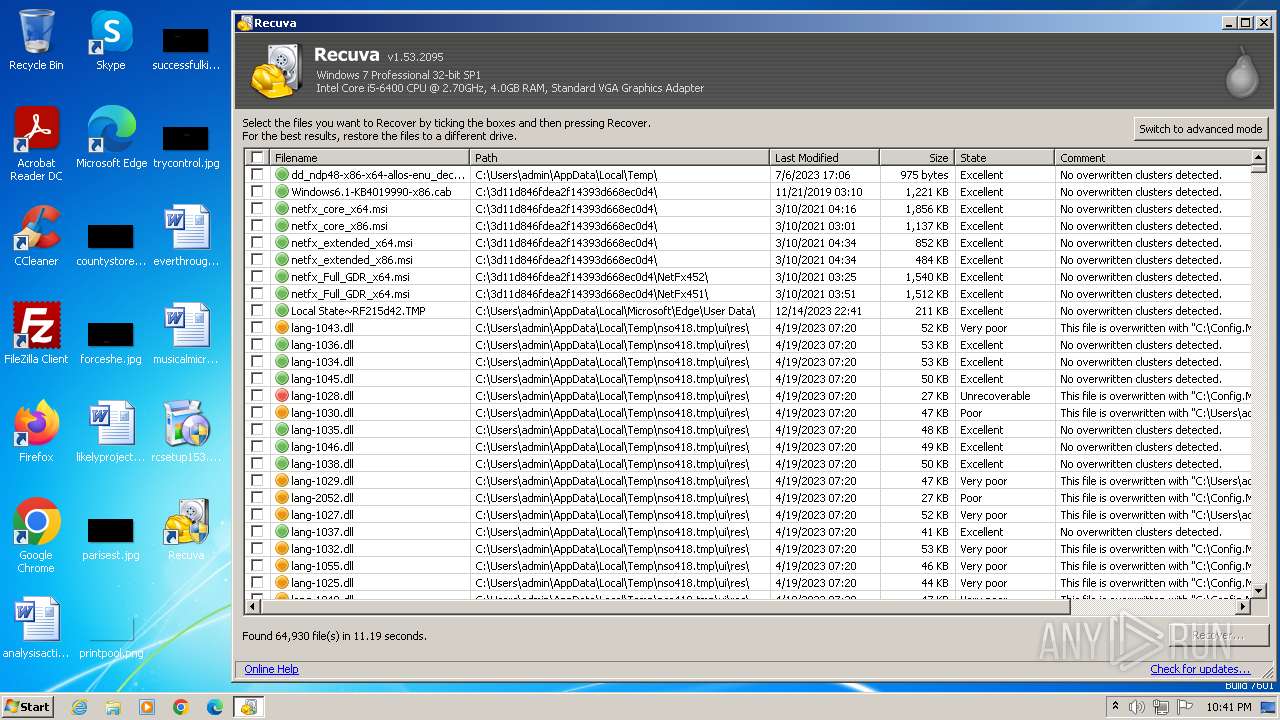Image resolution: width=1280 pixels, height=720 pixels.
Task: Tick checkbox for lang-2052.dll
Action: (257, 498)
